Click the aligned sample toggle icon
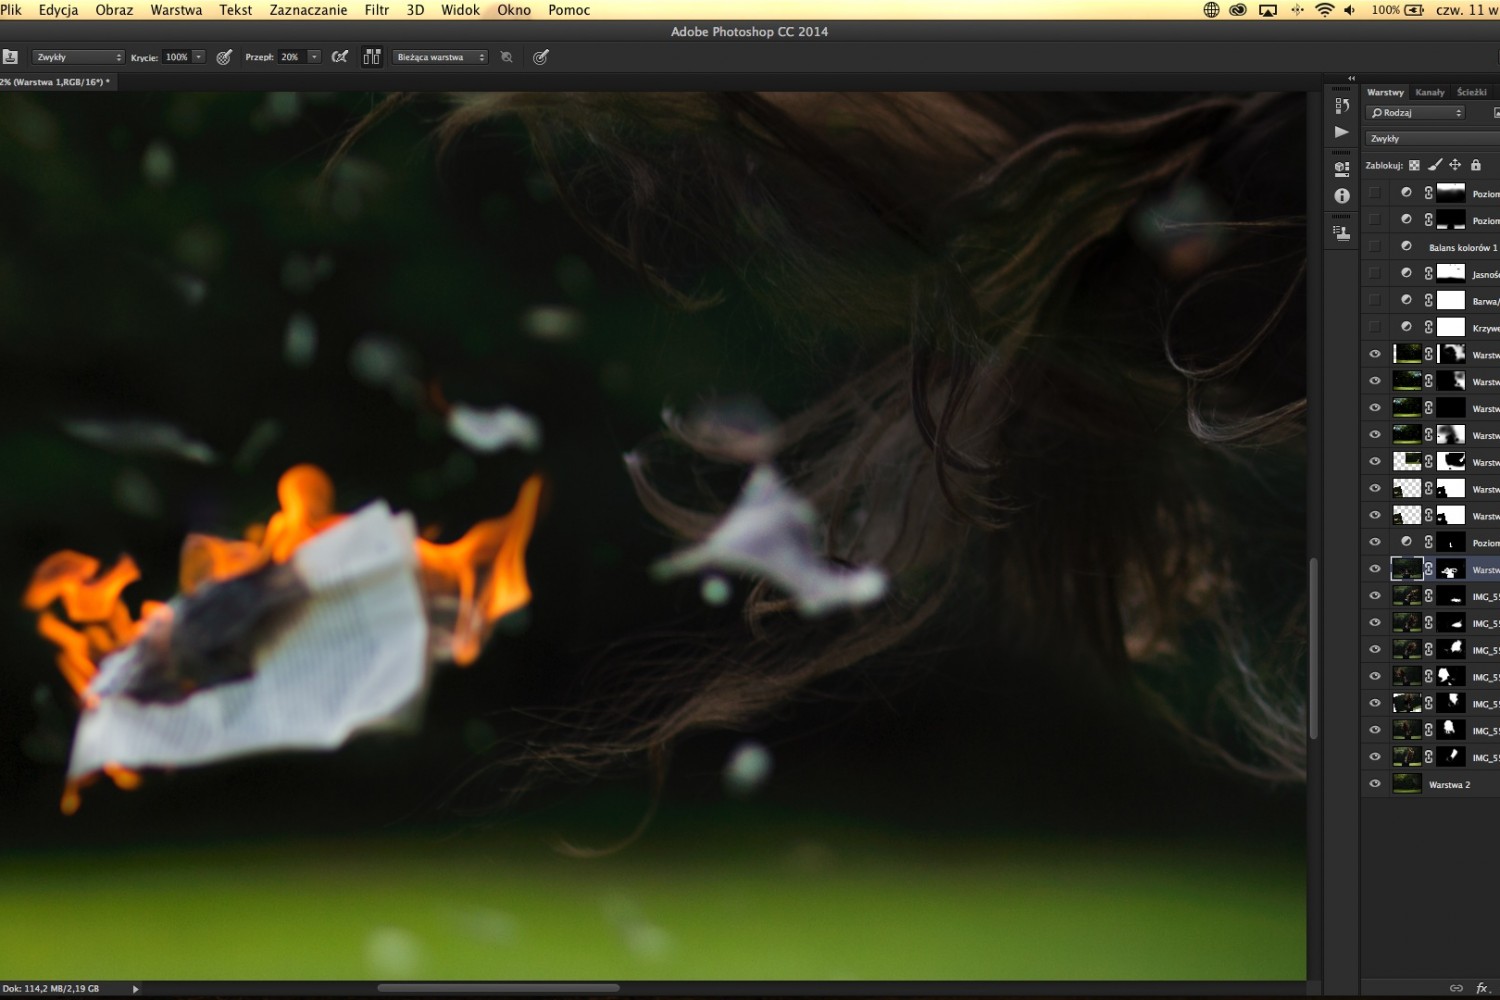 click(x=372, y=57)
